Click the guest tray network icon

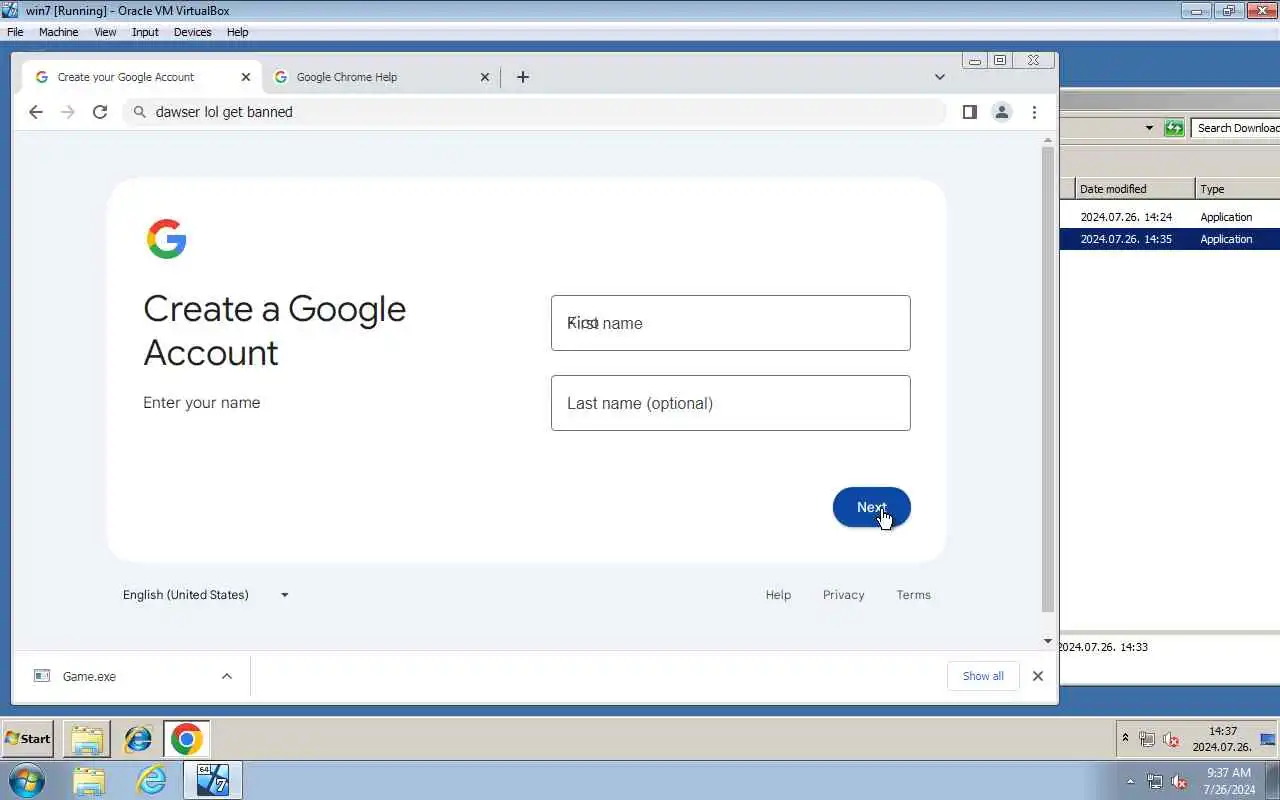click(x=1146, y=740)
